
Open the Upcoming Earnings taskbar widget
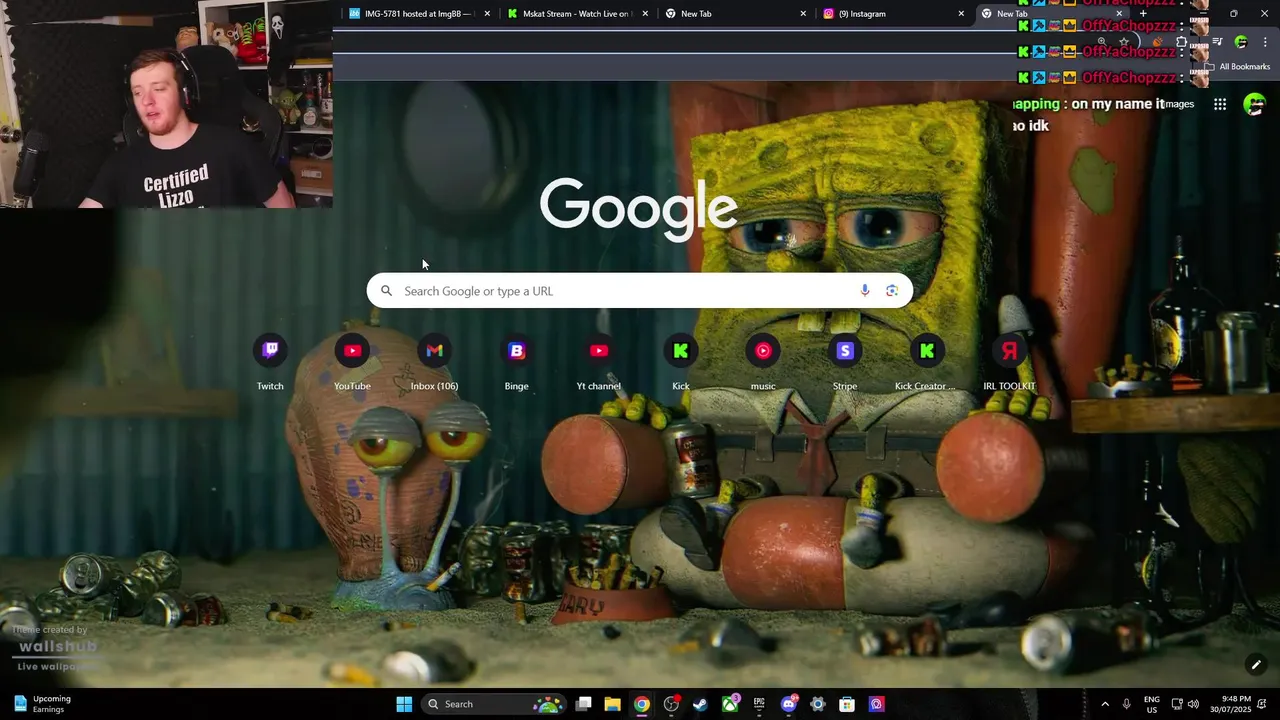click(x=42, y=704)
